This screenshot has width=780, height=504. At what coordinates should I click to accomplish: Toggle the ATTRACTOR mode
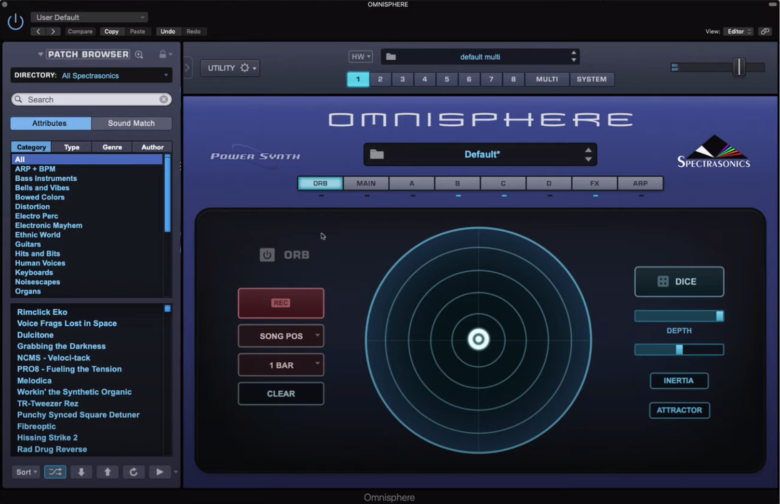click(x=679, y=410)
